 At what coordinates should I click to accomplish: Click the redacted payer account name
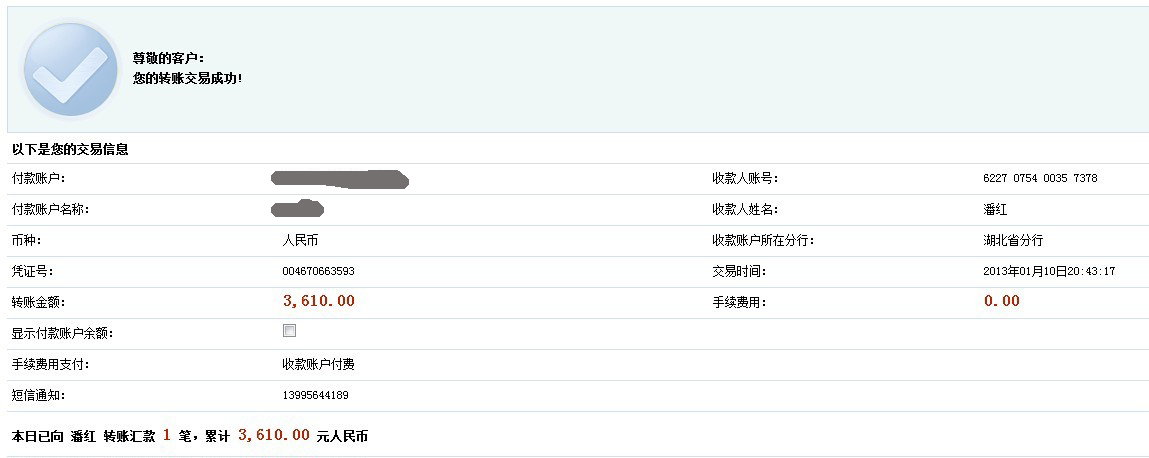pyautogui.click(x=298, y=209)
